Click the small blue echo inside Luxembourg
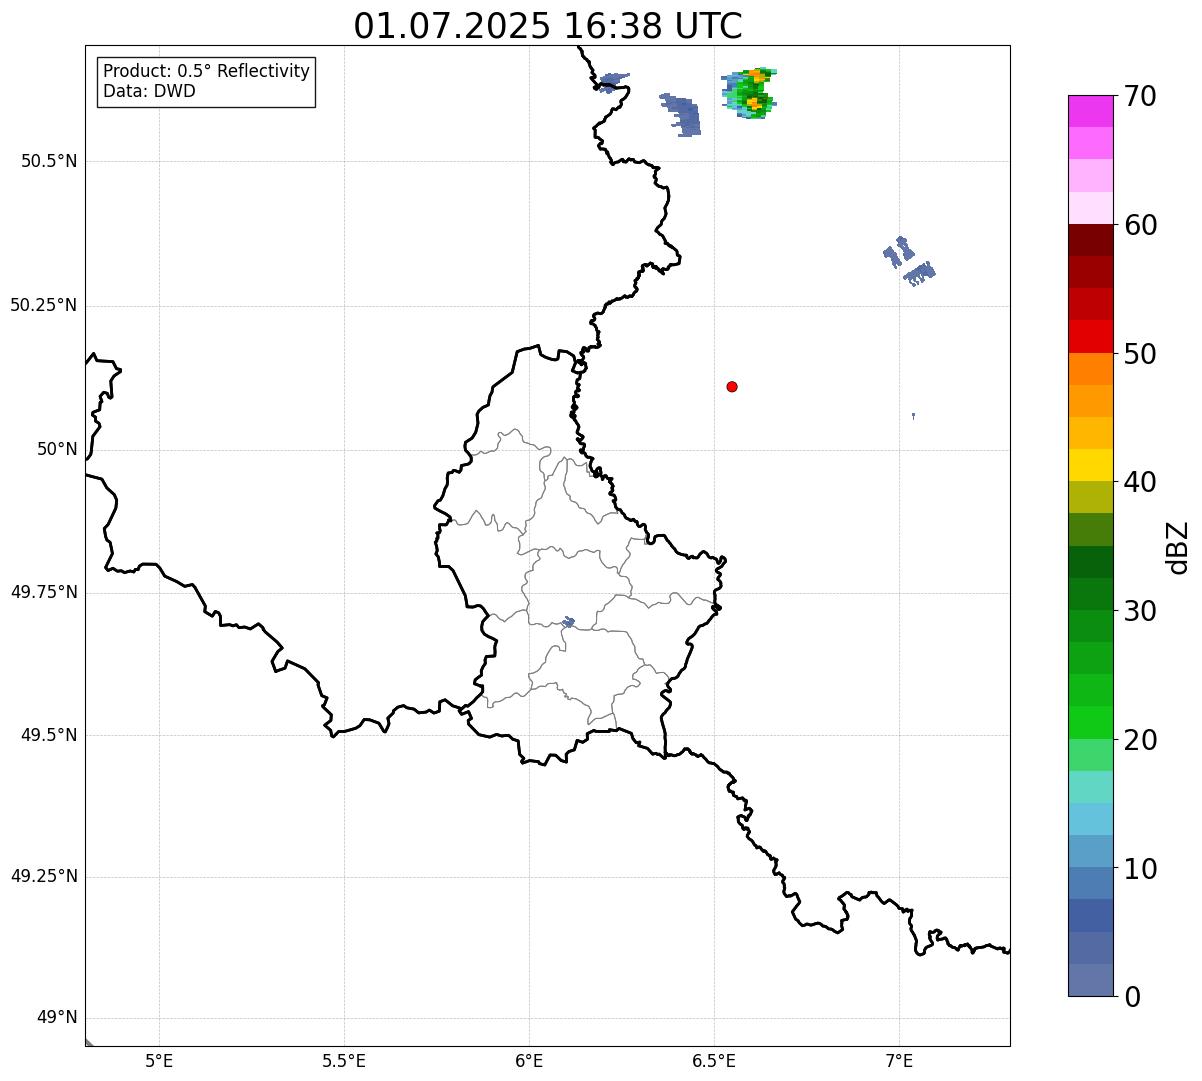This screenshot has height=1081, width=1202. coord(568,622)
